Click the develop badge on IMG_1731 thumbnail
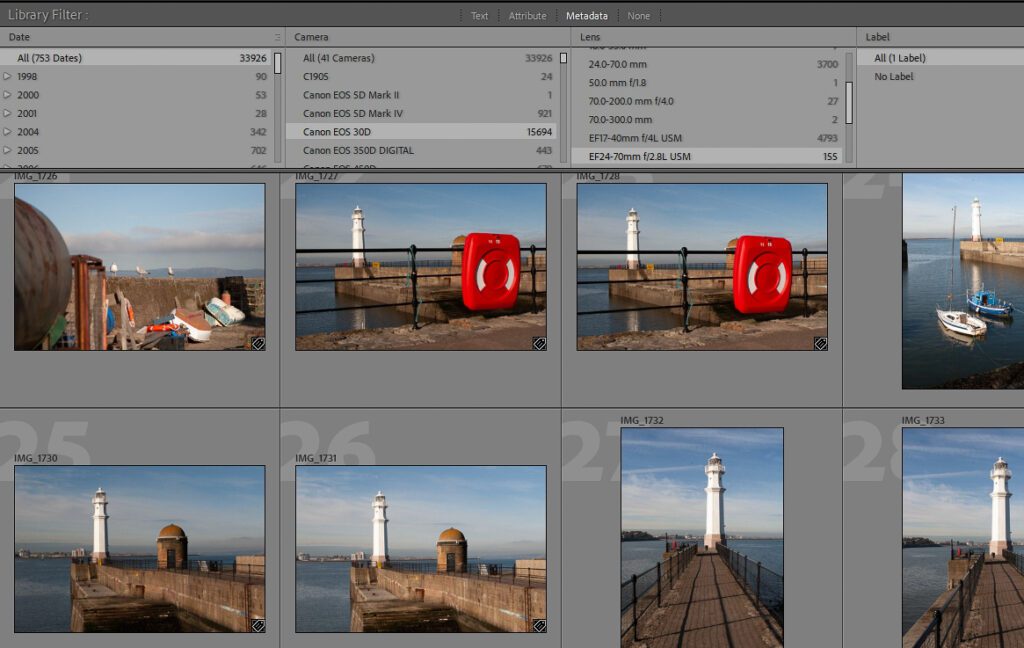 [538, 625]
